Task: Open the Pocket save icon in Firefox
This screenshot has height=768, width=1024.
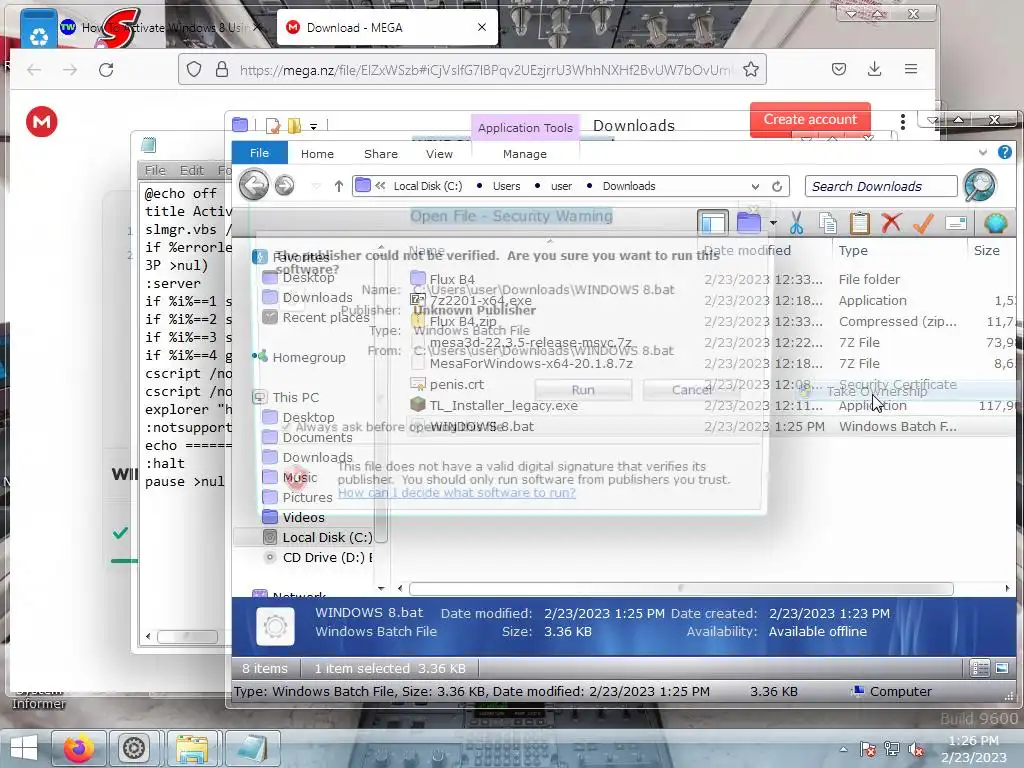Action: [839, 69]
